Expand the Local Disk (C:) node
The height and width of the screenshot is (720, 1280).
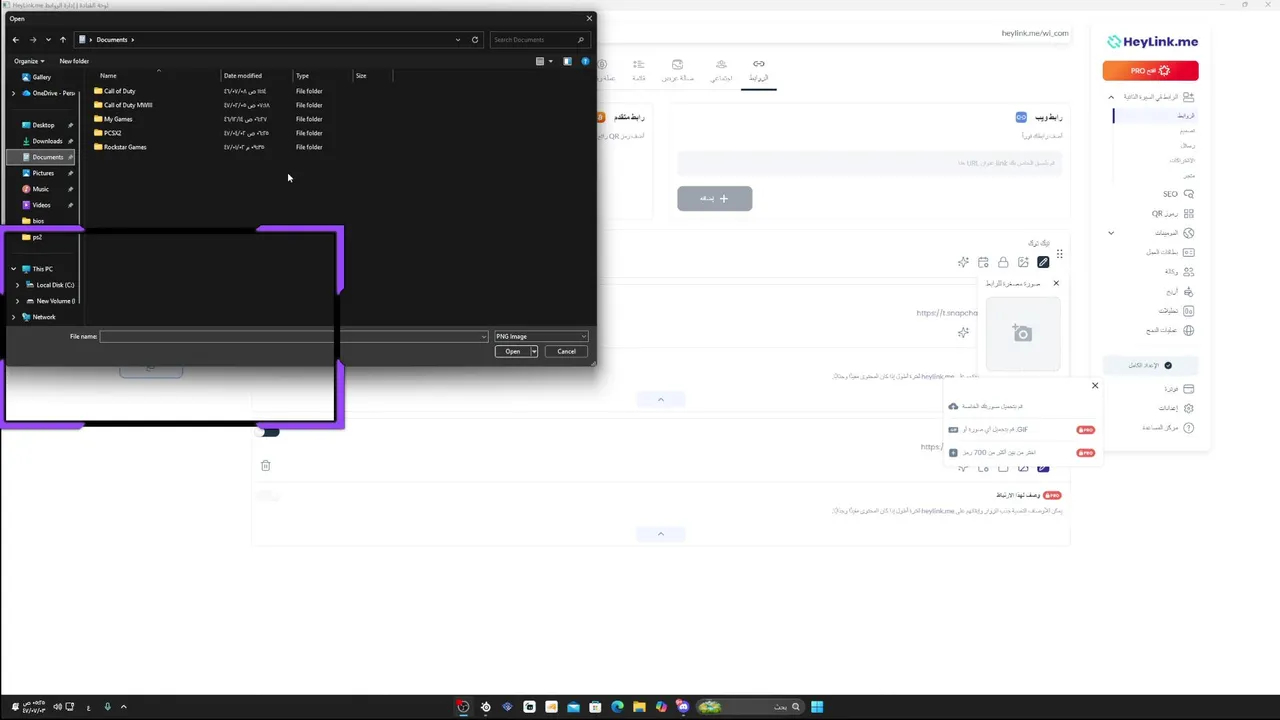pos(17,285)
